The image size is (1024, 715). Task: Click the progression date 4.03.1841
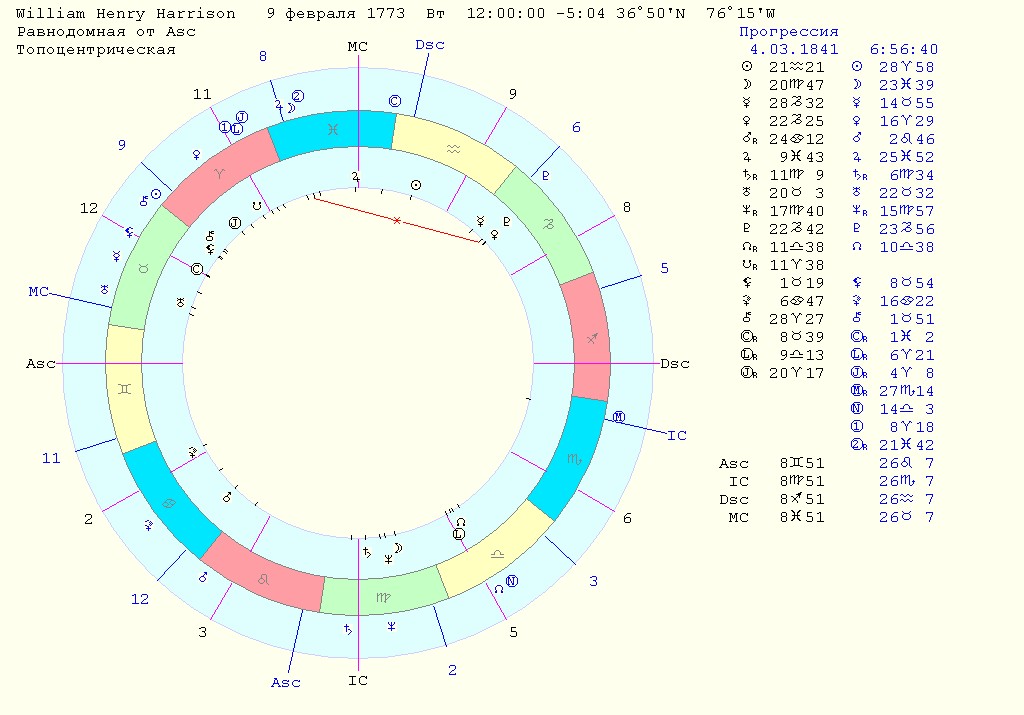pyautogui.click(x=793, y=50)
